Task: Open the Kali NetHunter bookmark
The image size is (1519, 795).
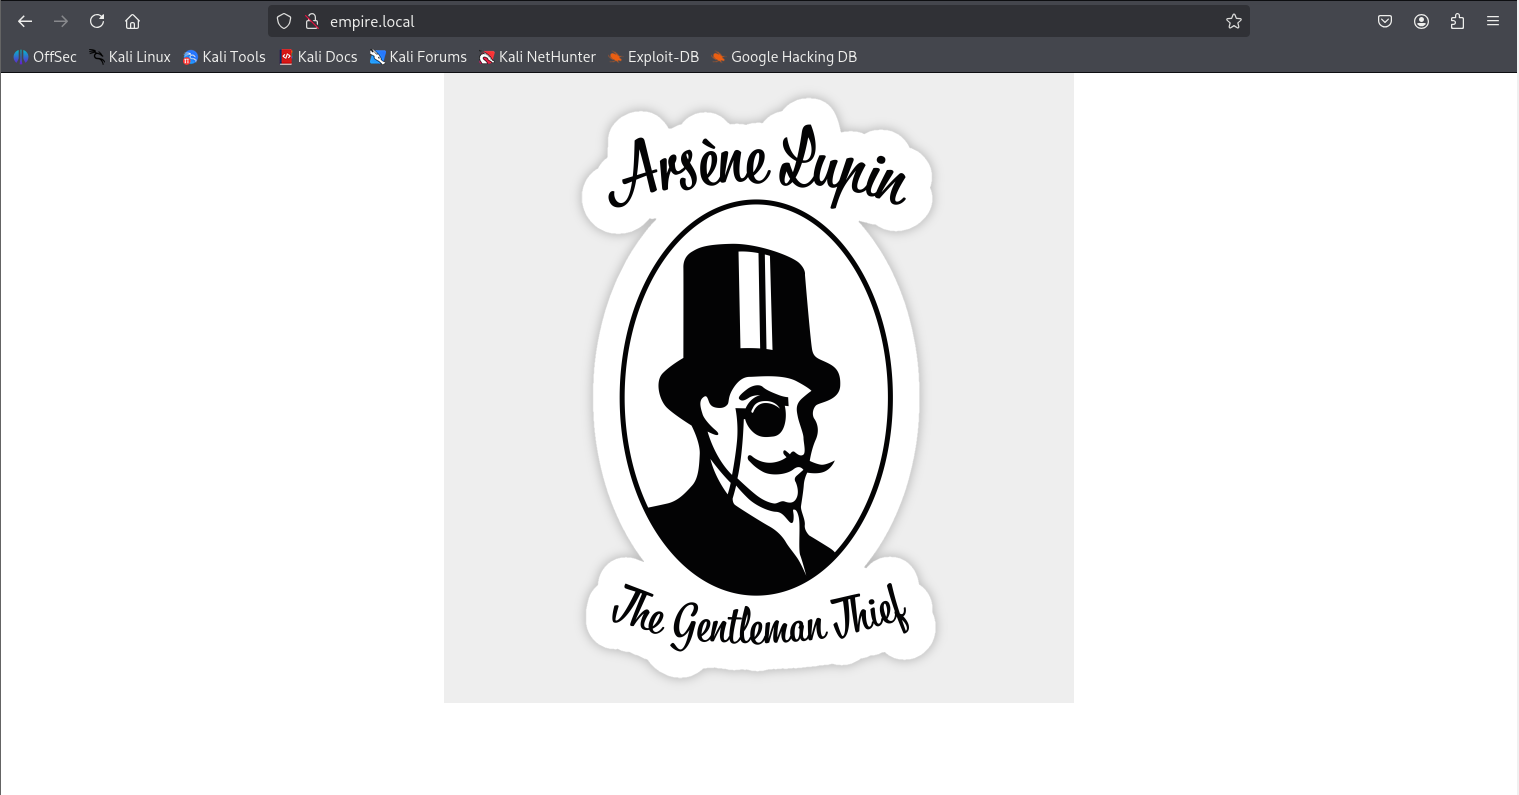Action: point(538,57)
